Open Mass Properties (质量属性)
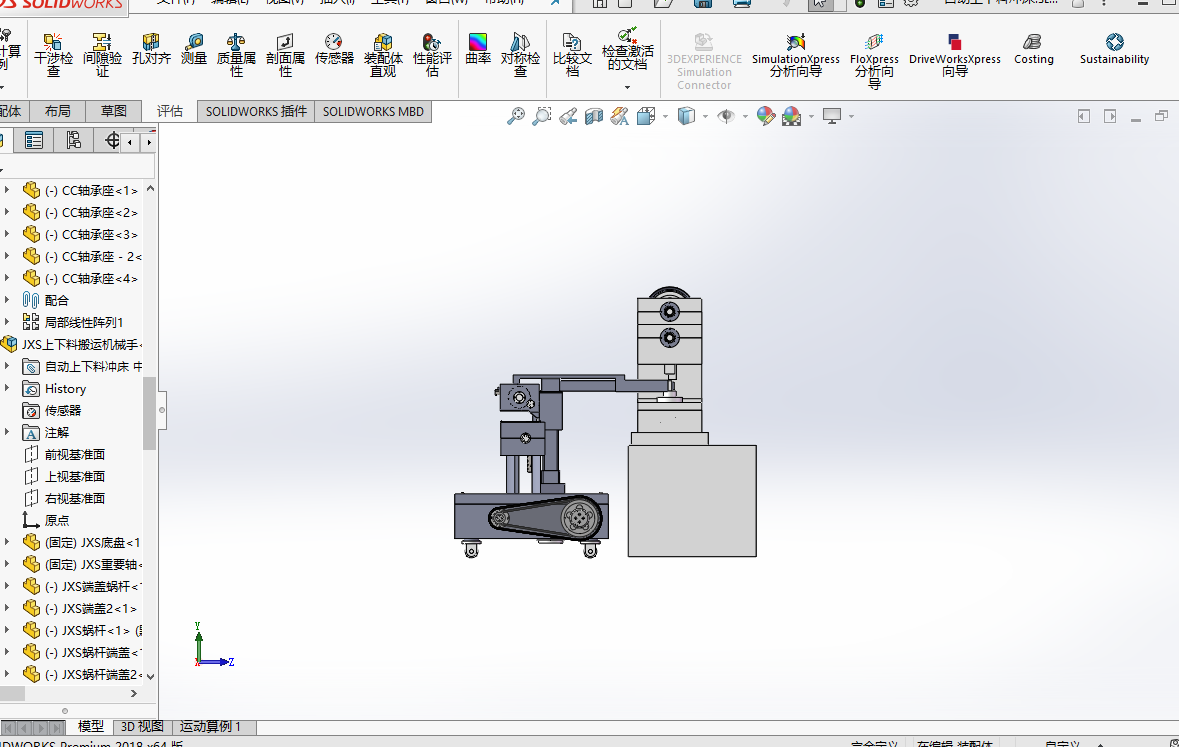 [236, 54]
